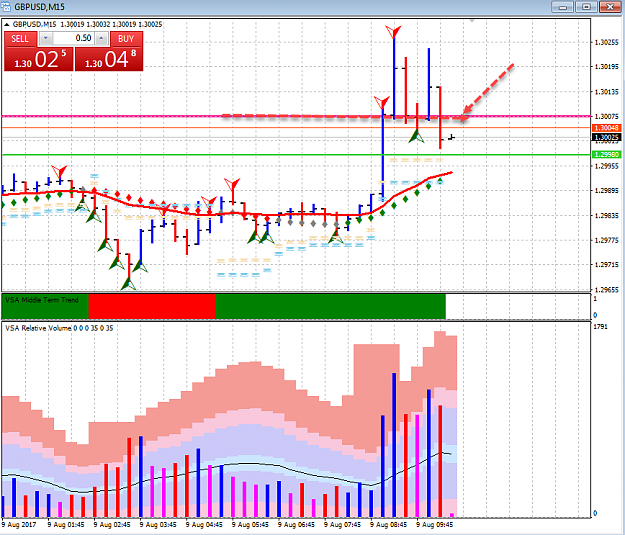Screen dimensions: 625x535
Task: Click the 1.30255 price on the scale
Action: pos(606,42)
